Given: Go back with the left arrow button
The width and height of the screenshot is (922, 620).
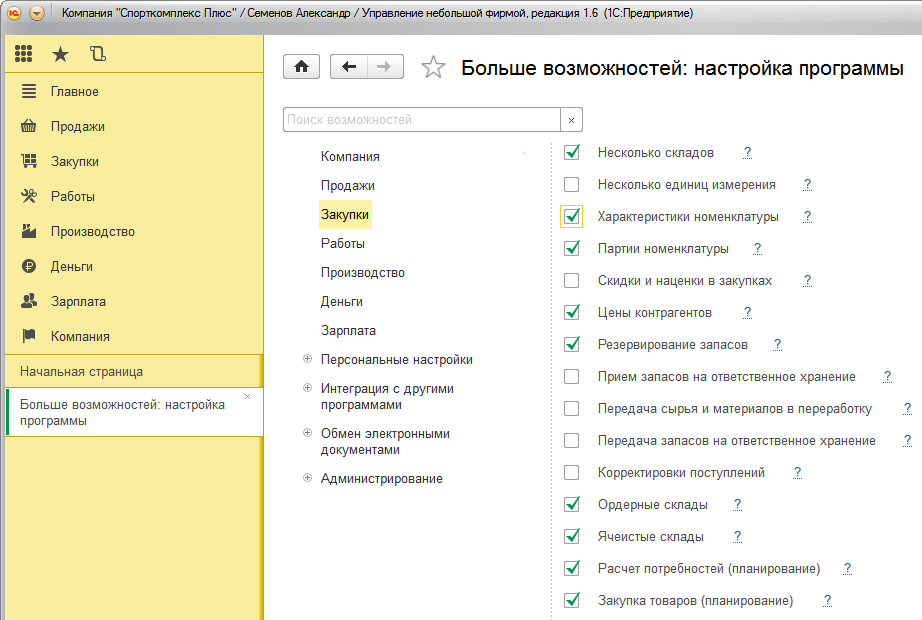Looking at the screenshot, I should pos(349,67).
